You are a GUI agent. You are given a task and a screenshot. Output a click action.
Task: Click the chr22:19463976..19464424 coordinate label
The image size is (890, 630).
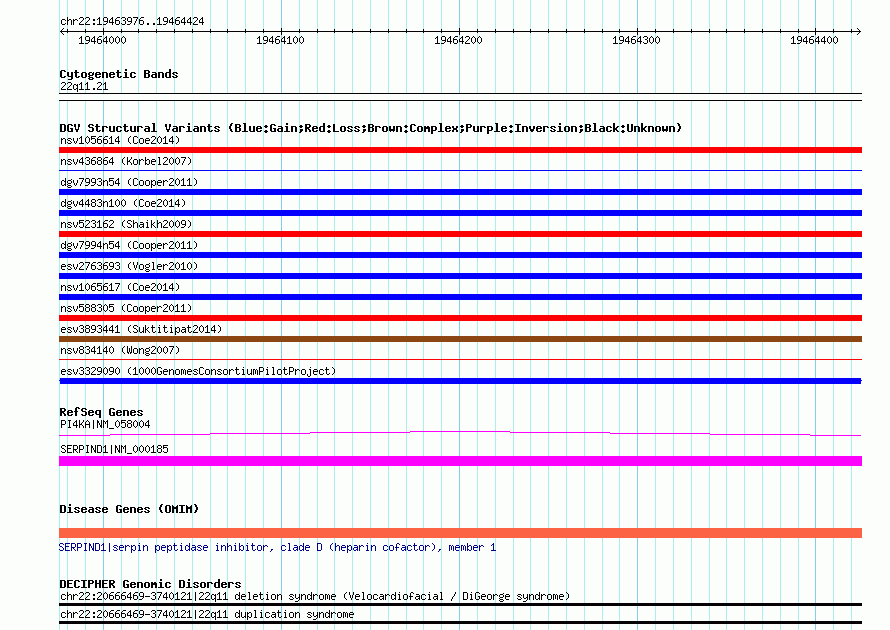tap(132, 21)
